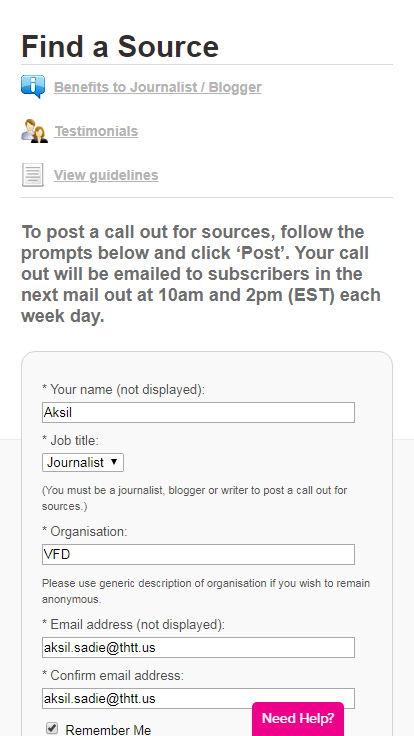Open the Testimonials link
The image size is (414, 736).
[96, 131]
